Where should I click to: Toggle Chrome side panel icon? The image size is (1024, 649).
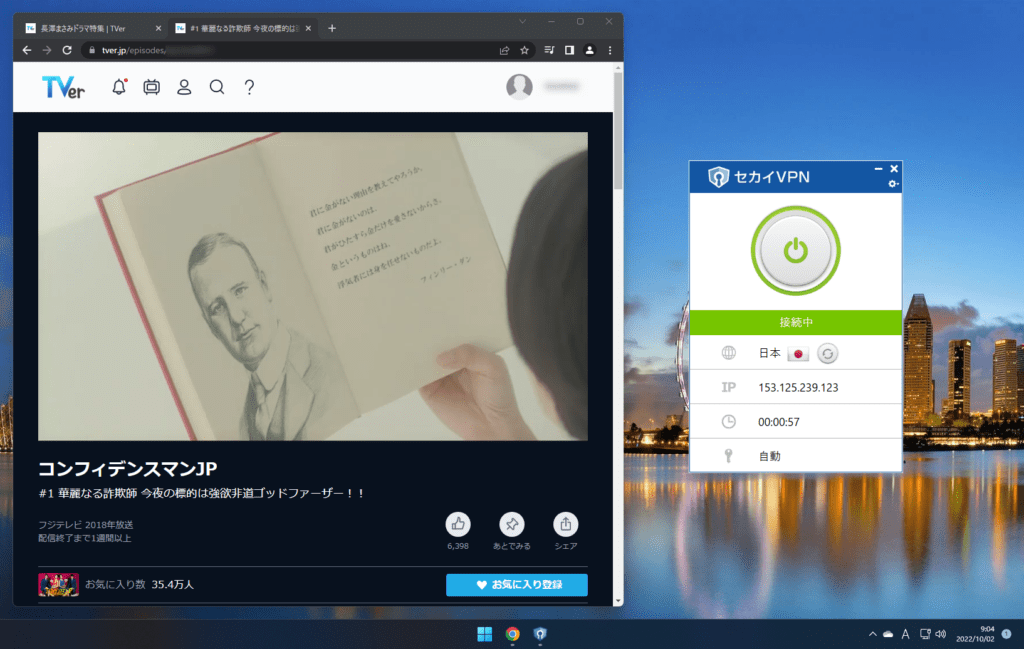[569, 50]
